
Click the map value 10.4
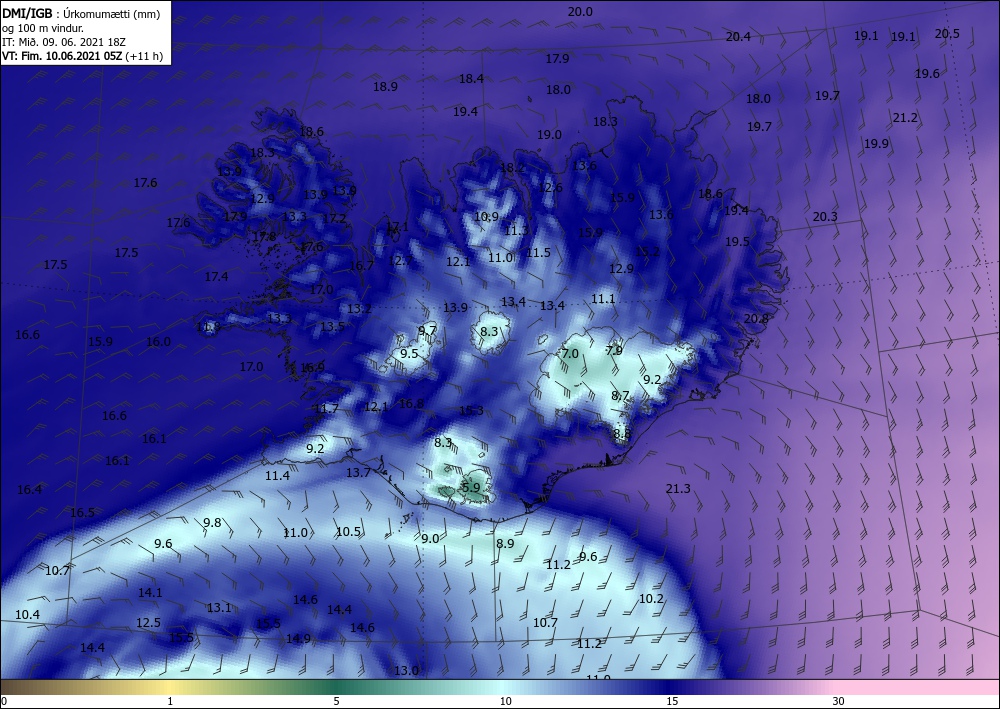click(x=27, y=615)
